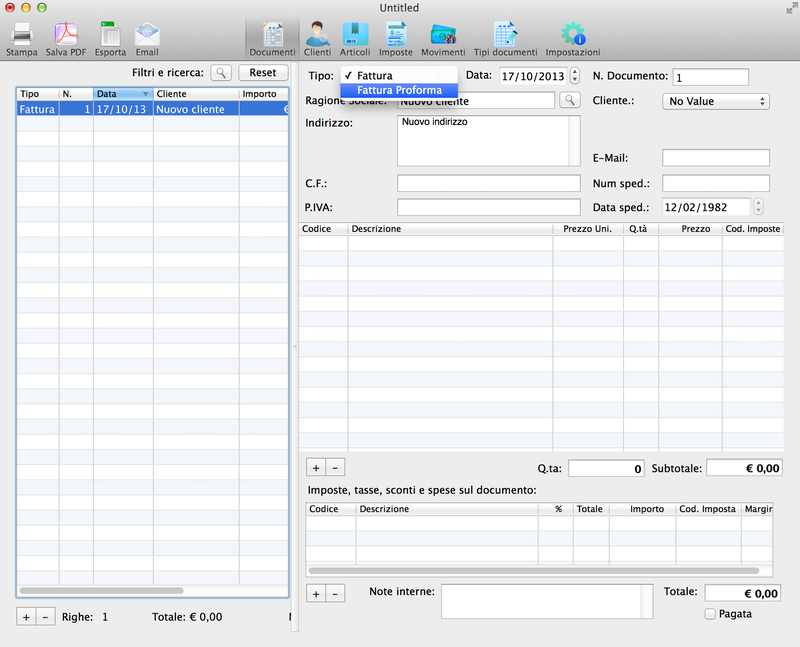This screenshot has width=800, height=647.
Task: Click the E-Mail input field
Action: coord(716,158)
